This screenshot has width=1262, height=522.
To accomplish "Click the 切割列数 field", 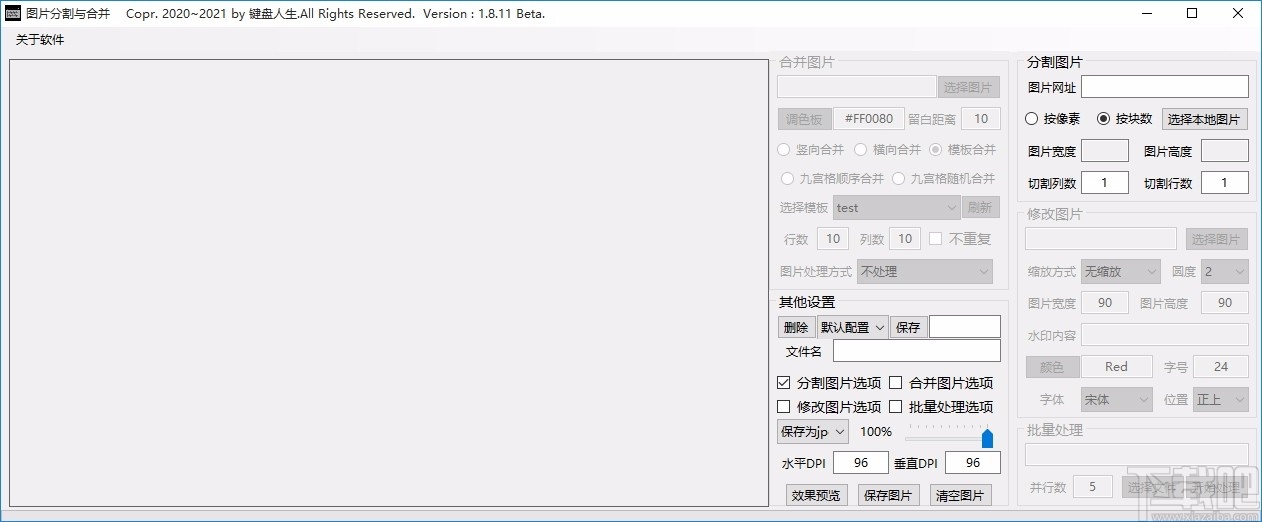I will point(1105,183).
